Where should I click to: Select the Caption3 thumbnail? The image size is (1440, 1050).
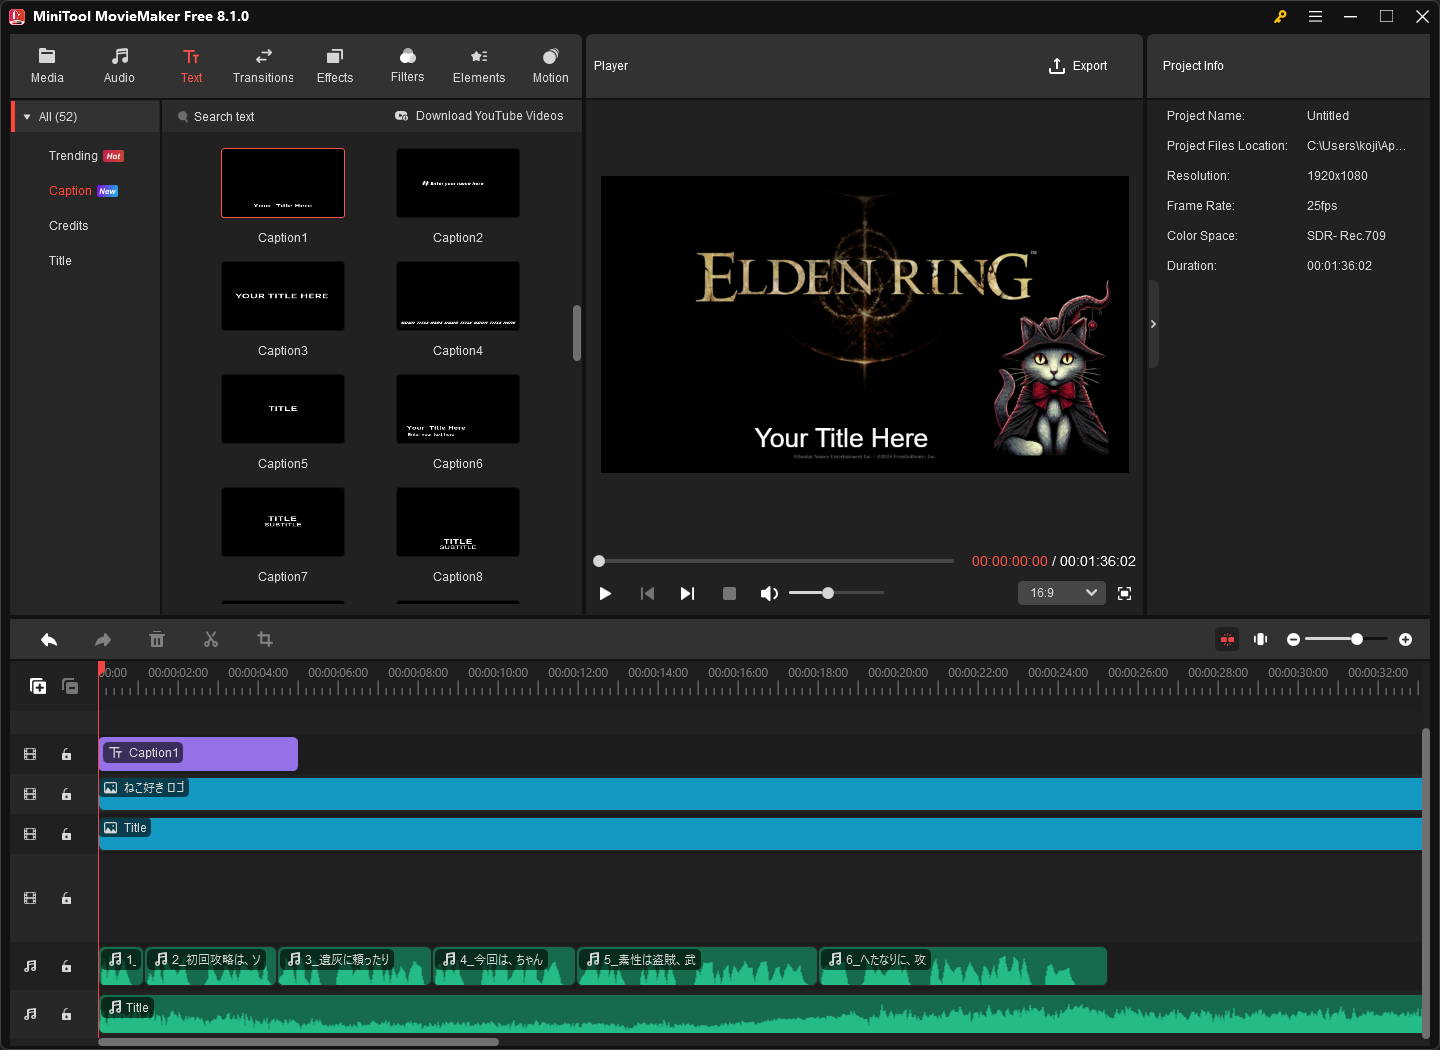coord(283,296)
